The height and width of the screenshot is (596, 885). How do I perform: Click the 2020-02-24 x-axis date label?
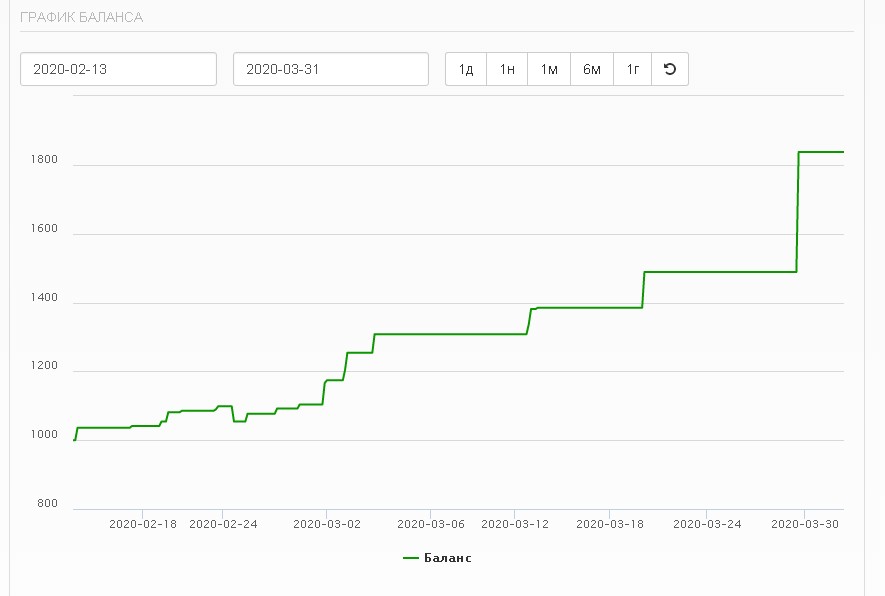pyautogui.click(x=222, y=523)
